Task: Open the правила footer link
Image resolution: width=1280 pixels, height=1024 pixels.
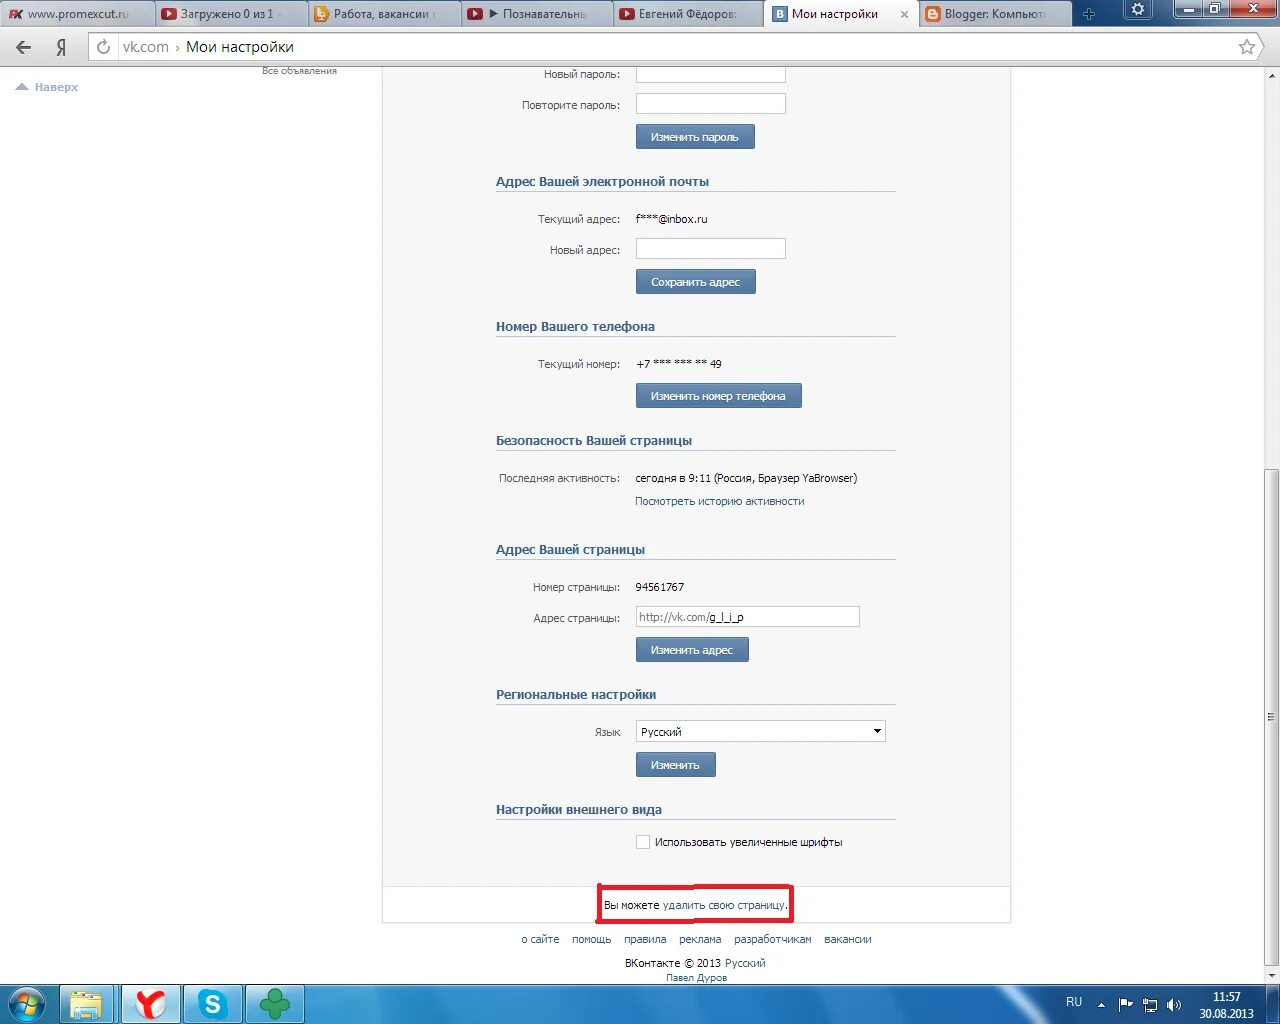Action: point(645,939)
